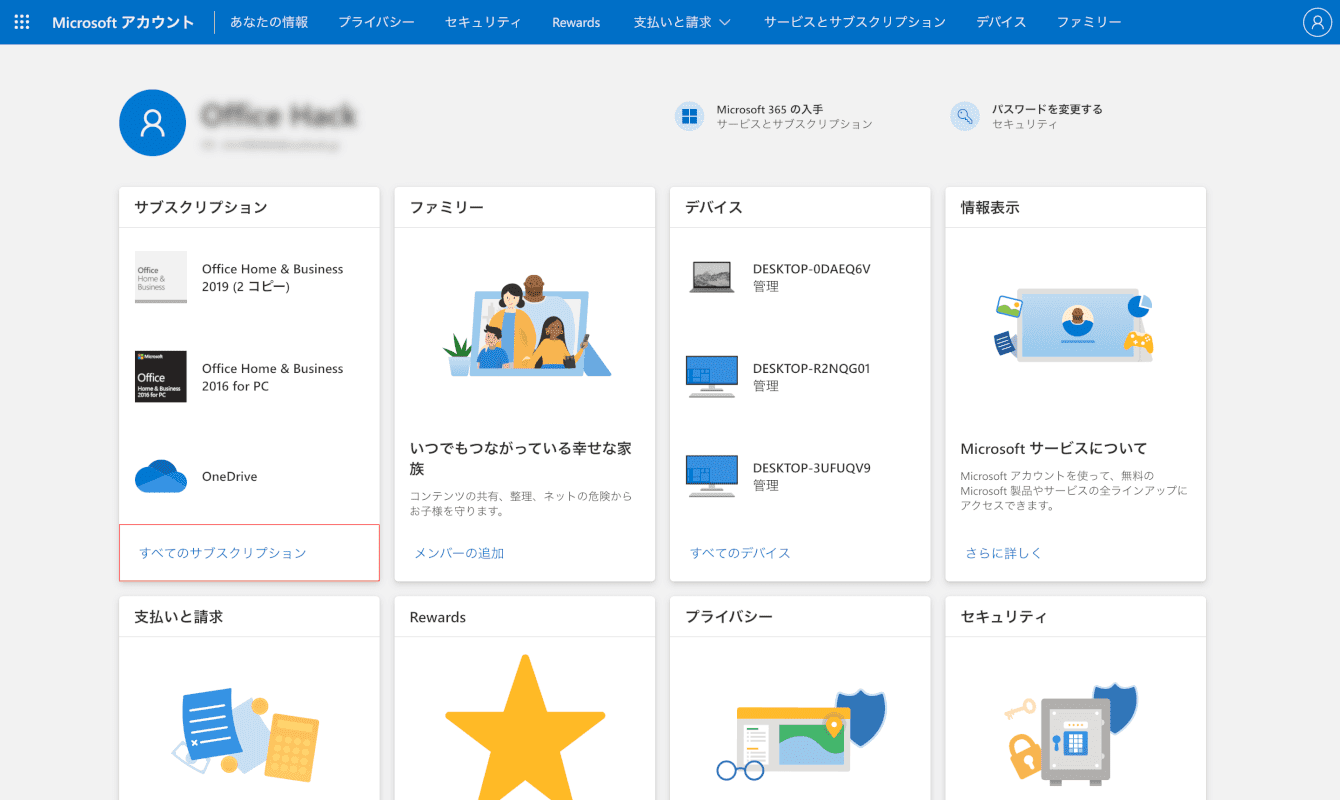Click the DESKTOP-0DAEQ6V laptop icon
This screenshot has width=1340, height=800.
point(712,277)
